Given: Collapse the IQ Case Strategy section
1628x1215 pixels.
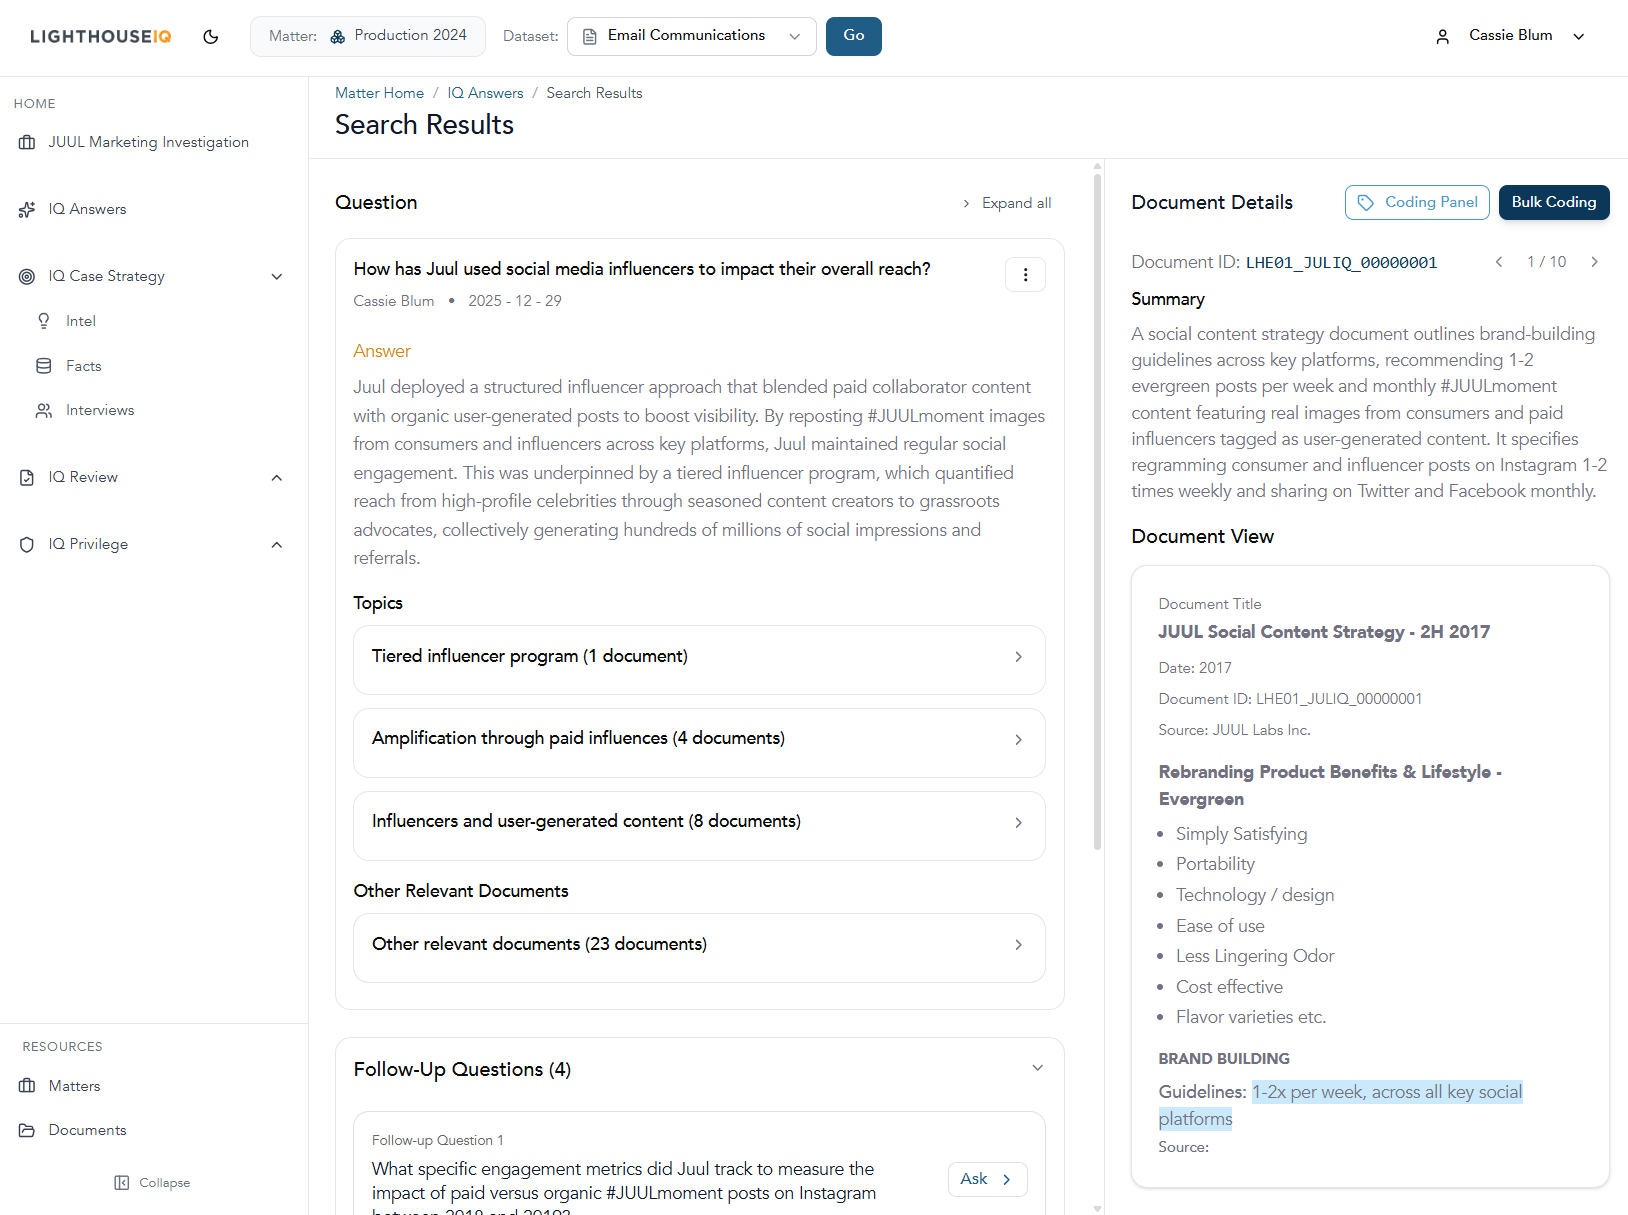Looking at the screenshot, I should 277,276.
